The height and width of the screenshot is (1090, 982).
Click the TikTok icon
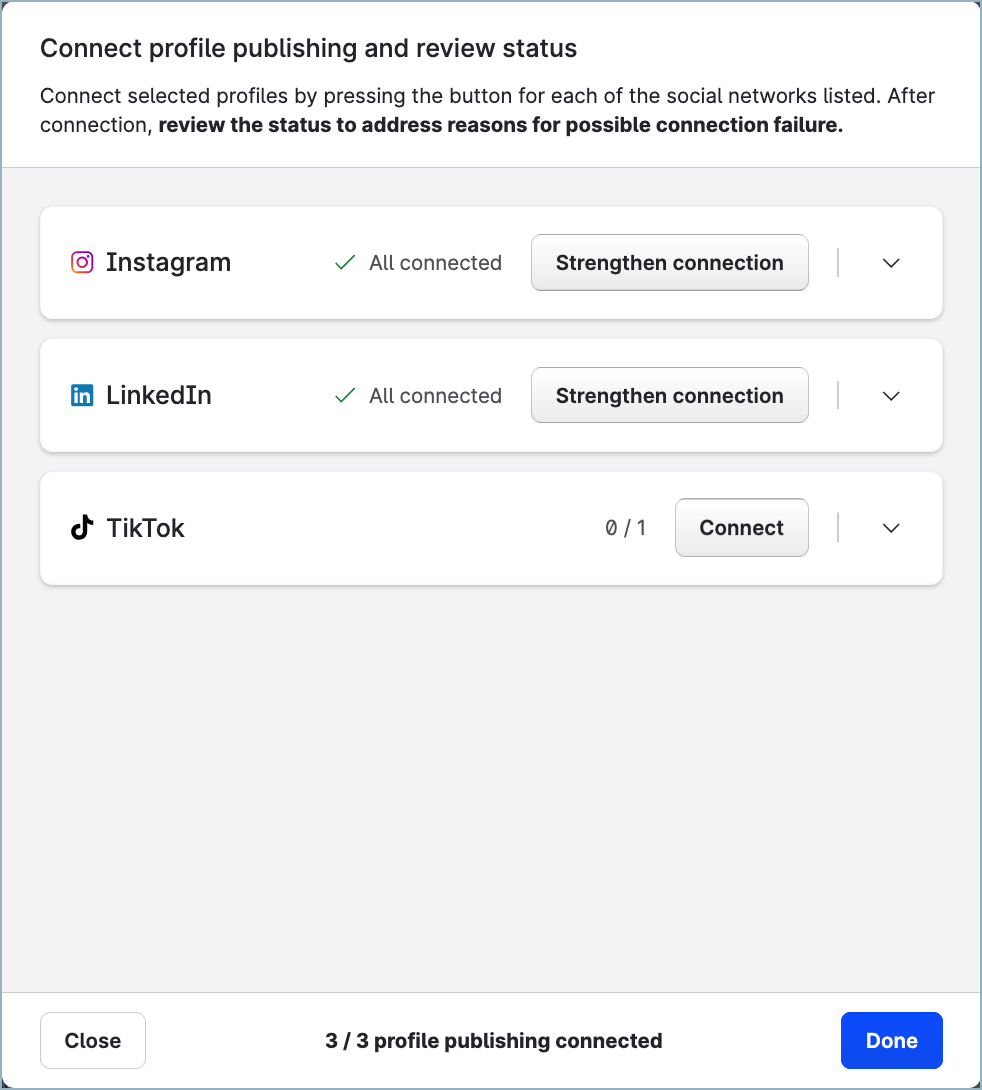coord(82,527)
